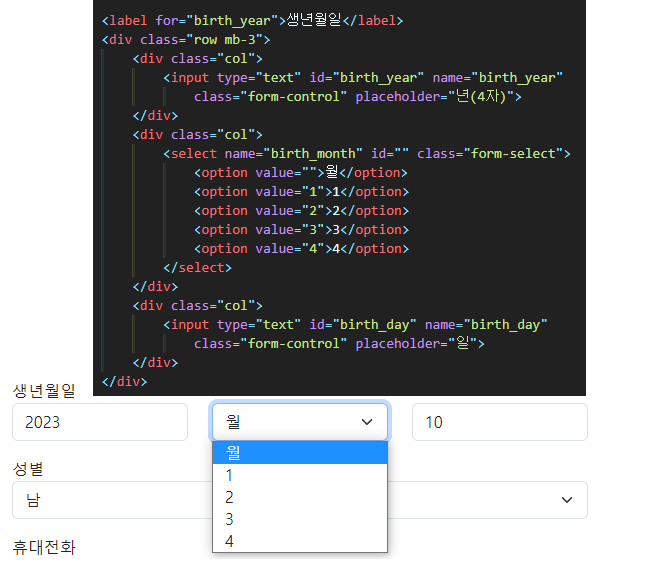Click the 성별 form label
This screenshot has width=656, height=572.
tap(28, 469)
